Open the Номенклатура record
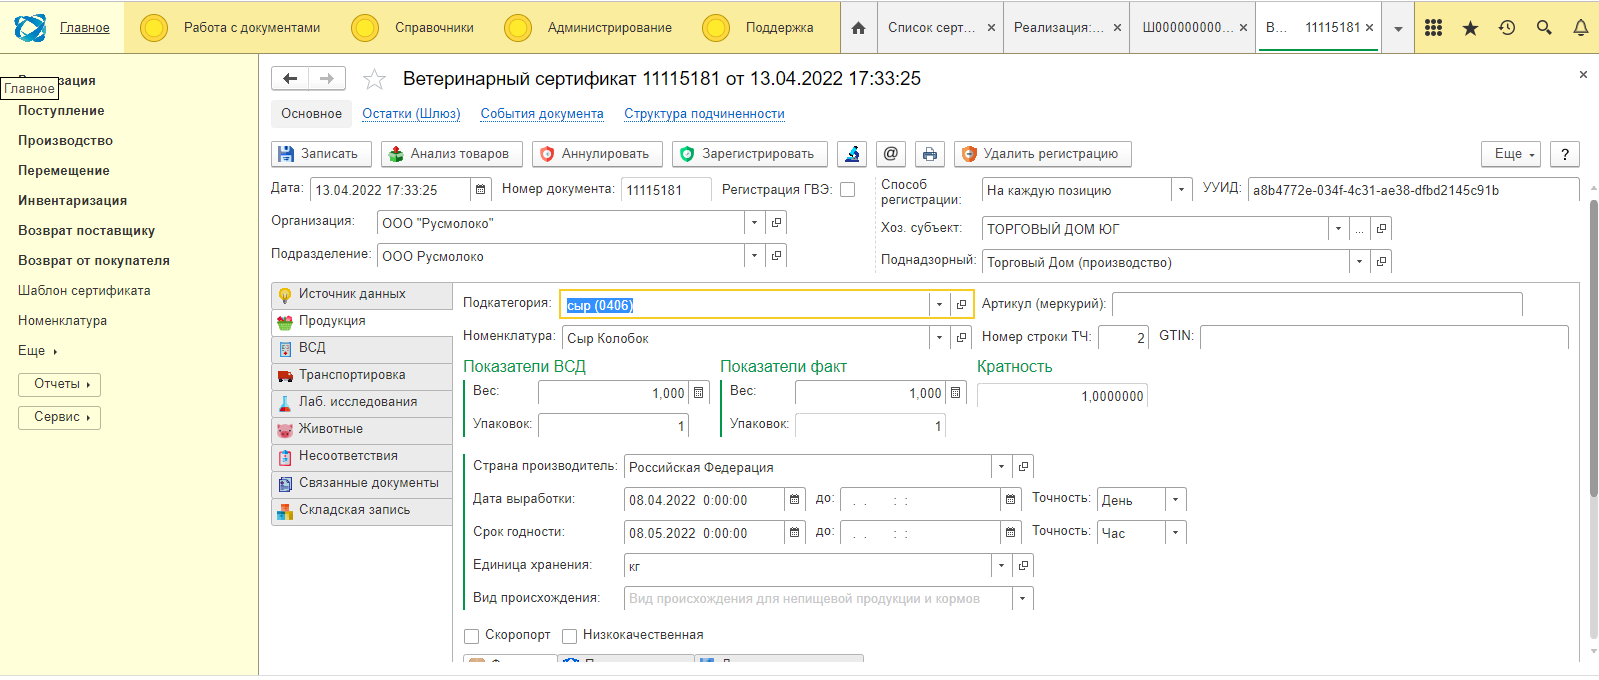 click(x=961, y=338)
